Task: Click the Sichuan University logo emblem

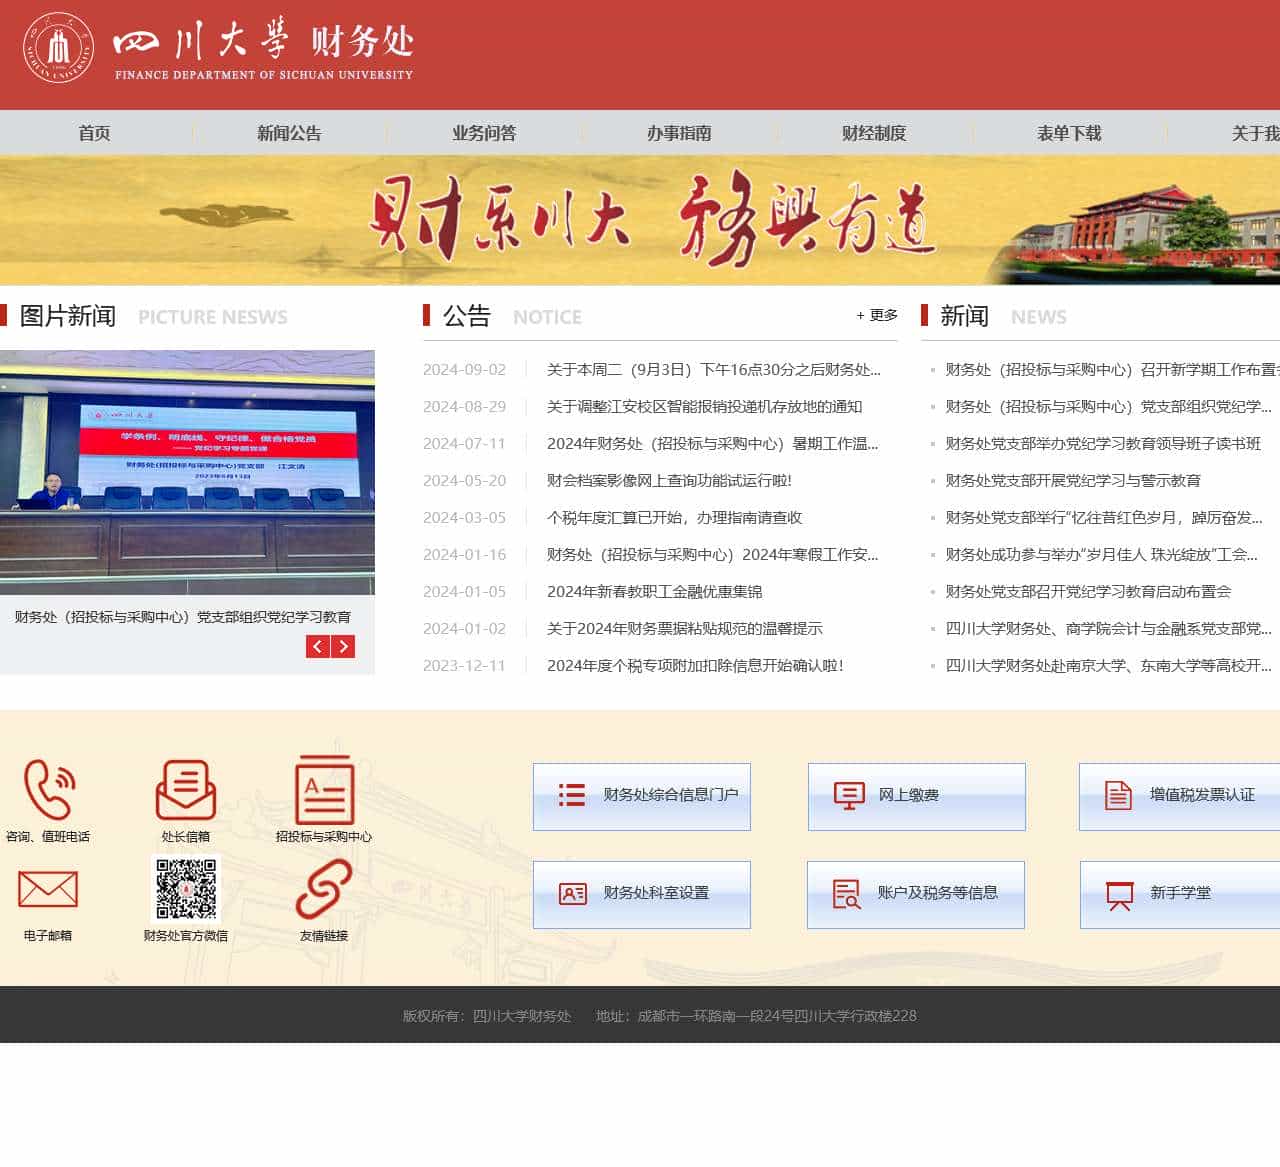Action: [x=59, y=48]
